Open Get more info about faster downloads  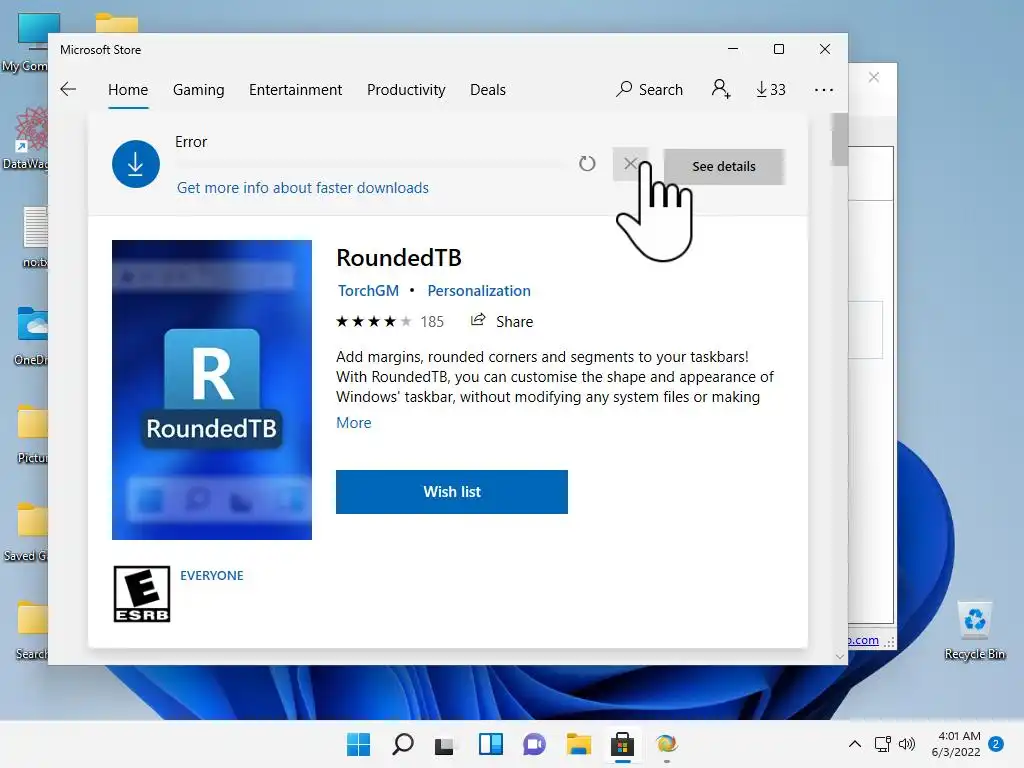coord(303,188)
